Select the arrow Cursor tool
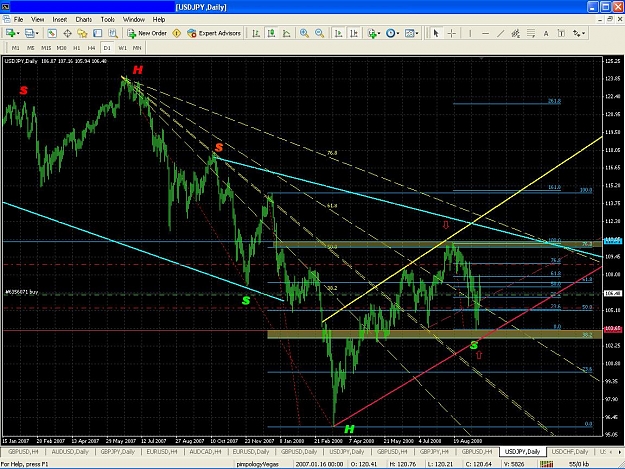 [x=436, y=33]
